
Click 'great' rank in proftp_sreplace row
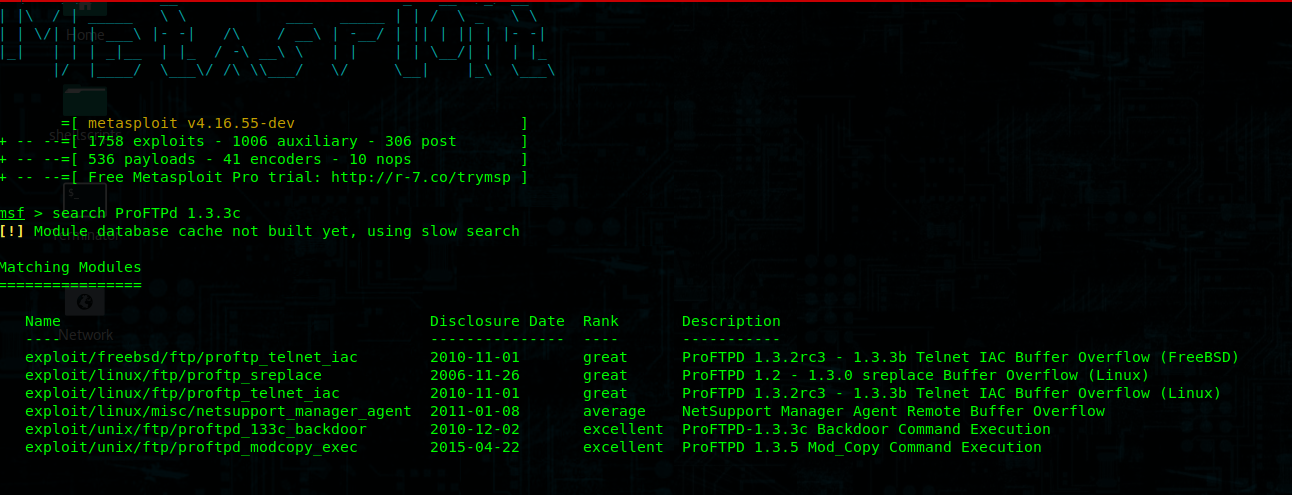tap(605, 375)
